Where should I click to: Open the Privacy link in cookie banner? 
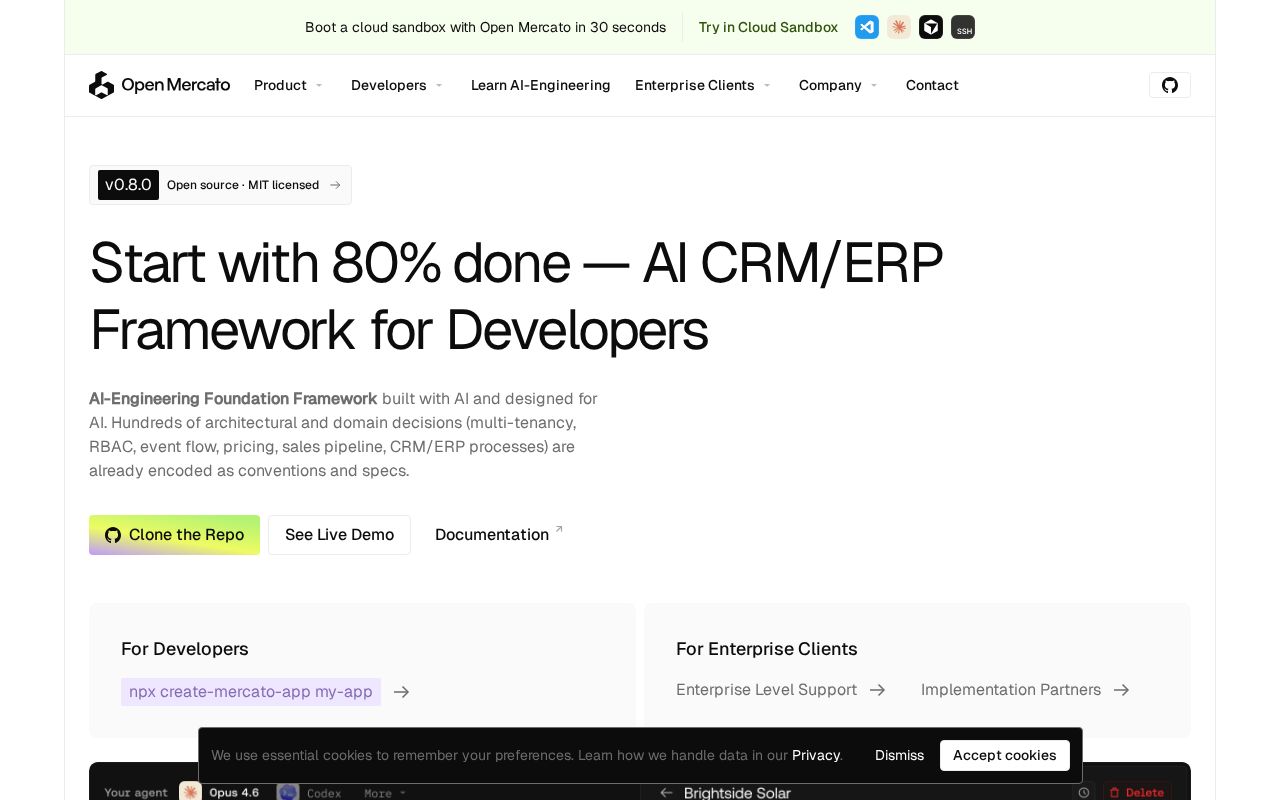pos(816,755)
